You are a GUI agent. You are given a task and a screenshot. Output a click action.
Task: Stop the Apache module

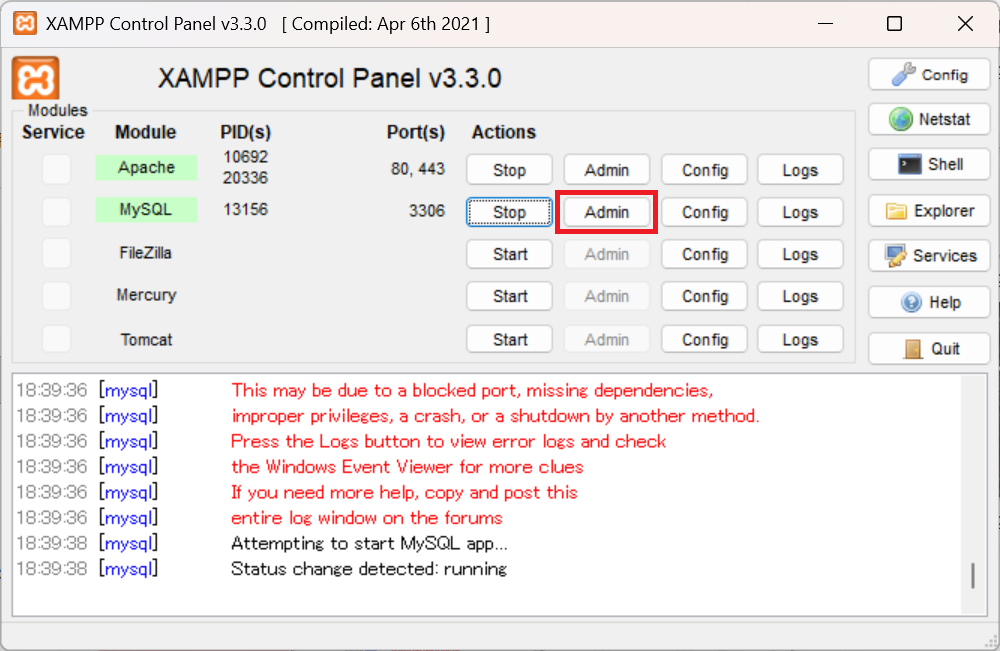[x=509, y=170]
